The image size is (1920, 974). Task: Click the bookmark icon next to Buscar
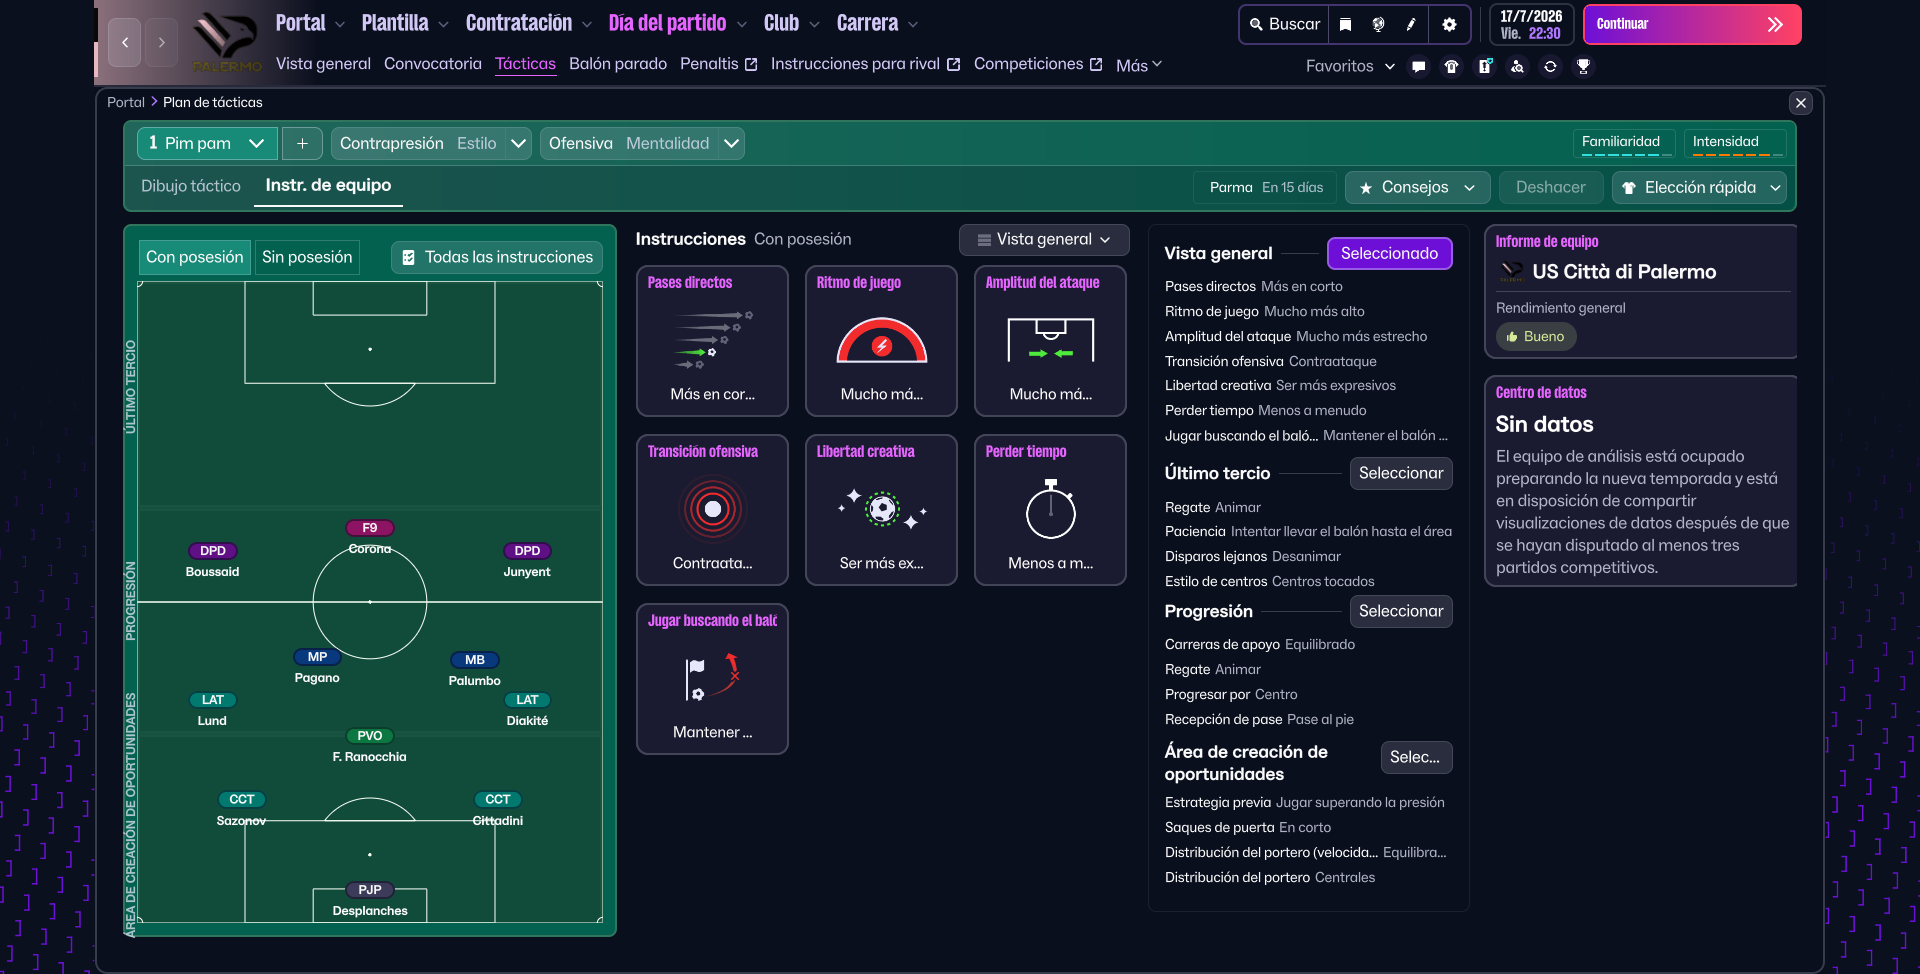click(1346, 25)
